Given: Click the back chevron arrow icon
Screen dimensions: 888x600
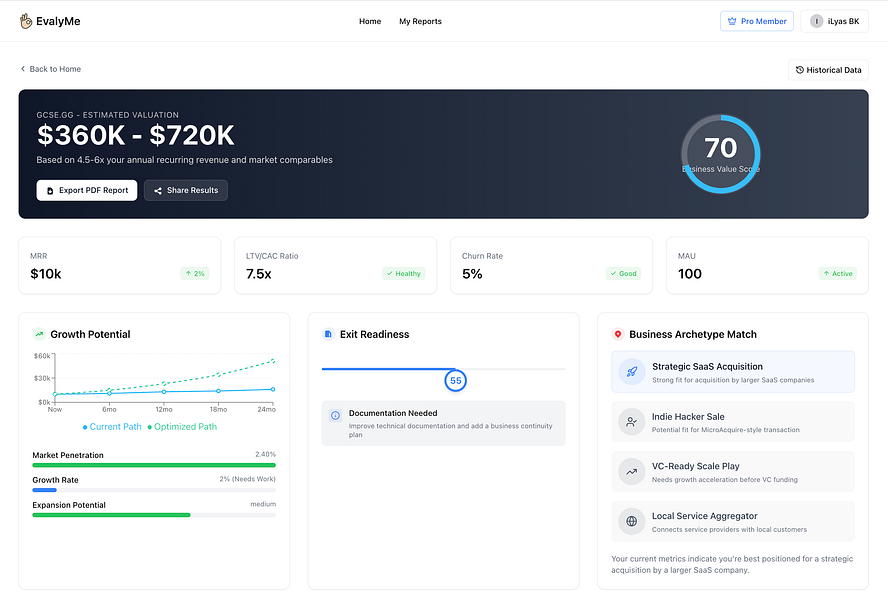Looking at the screenshot, I should [23, 69].
